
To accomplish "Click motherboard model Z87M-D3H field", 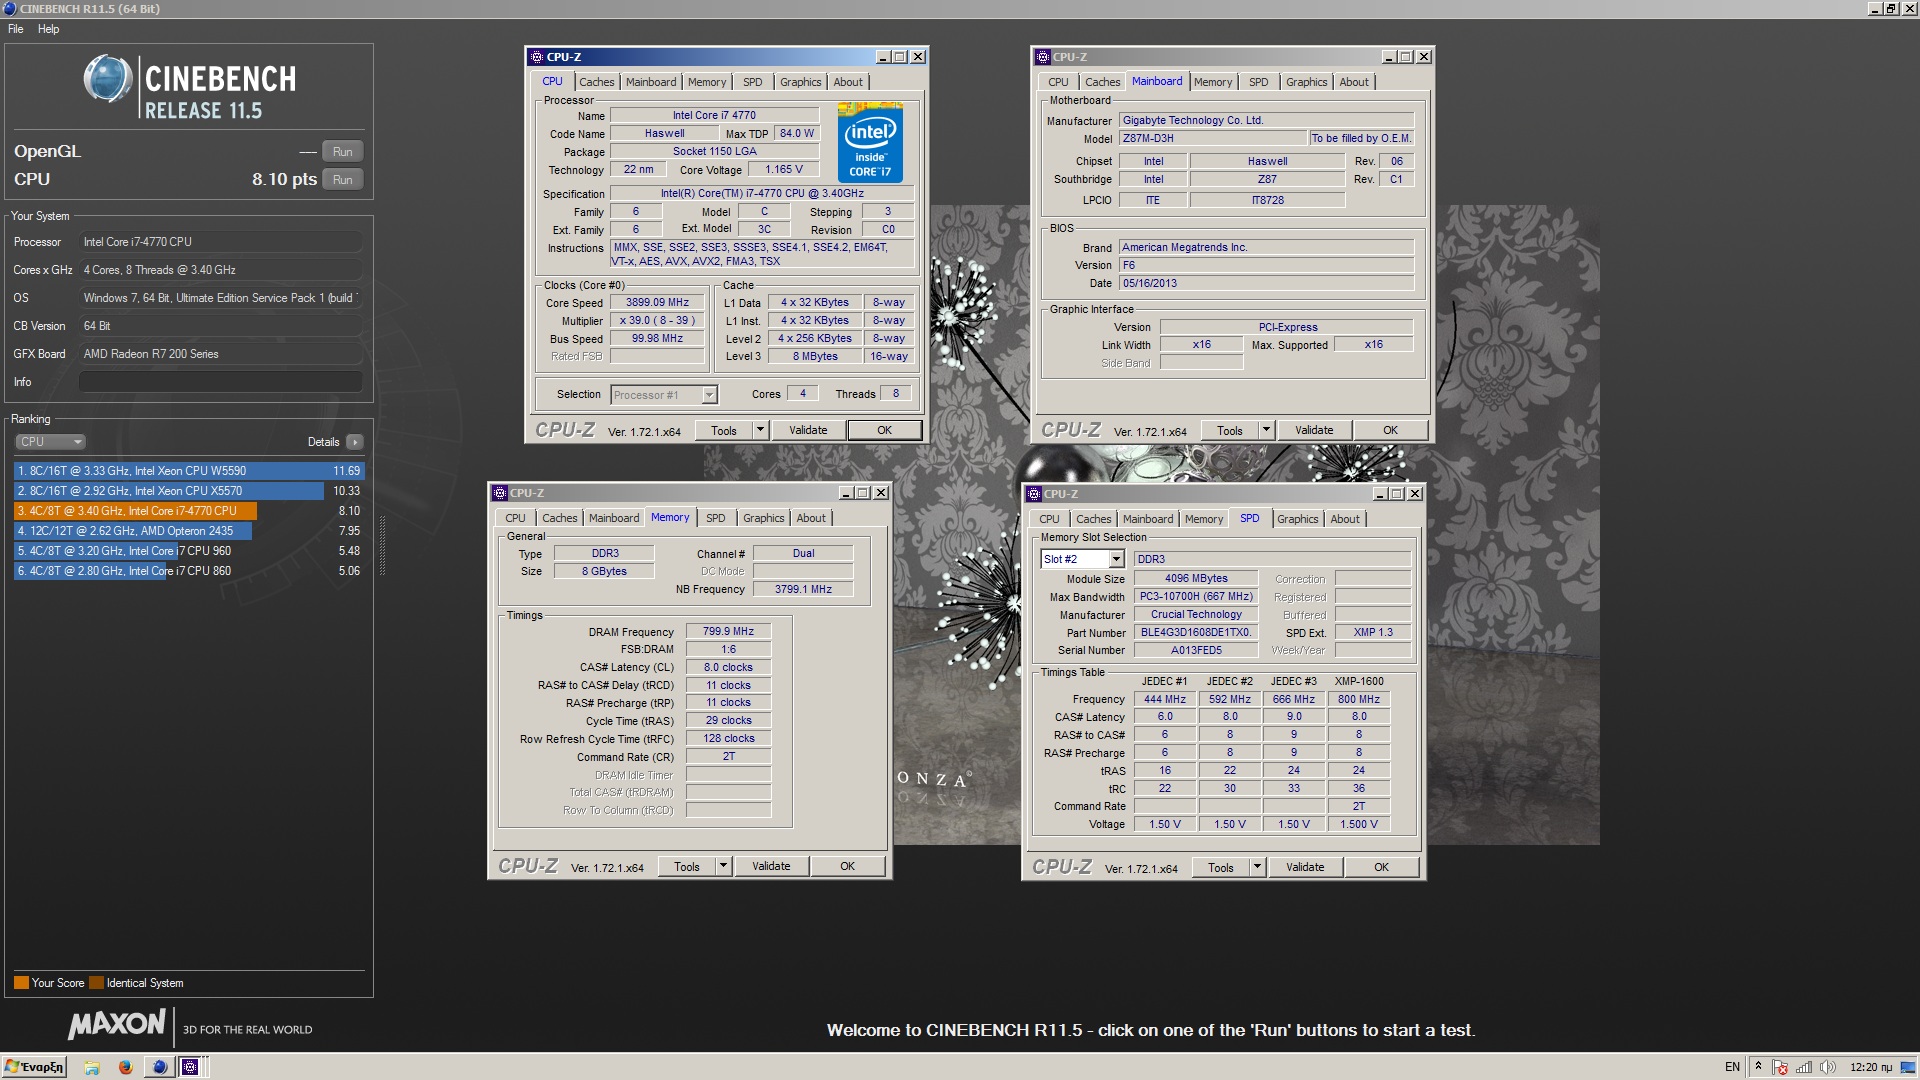I will tap(1213, 139).
